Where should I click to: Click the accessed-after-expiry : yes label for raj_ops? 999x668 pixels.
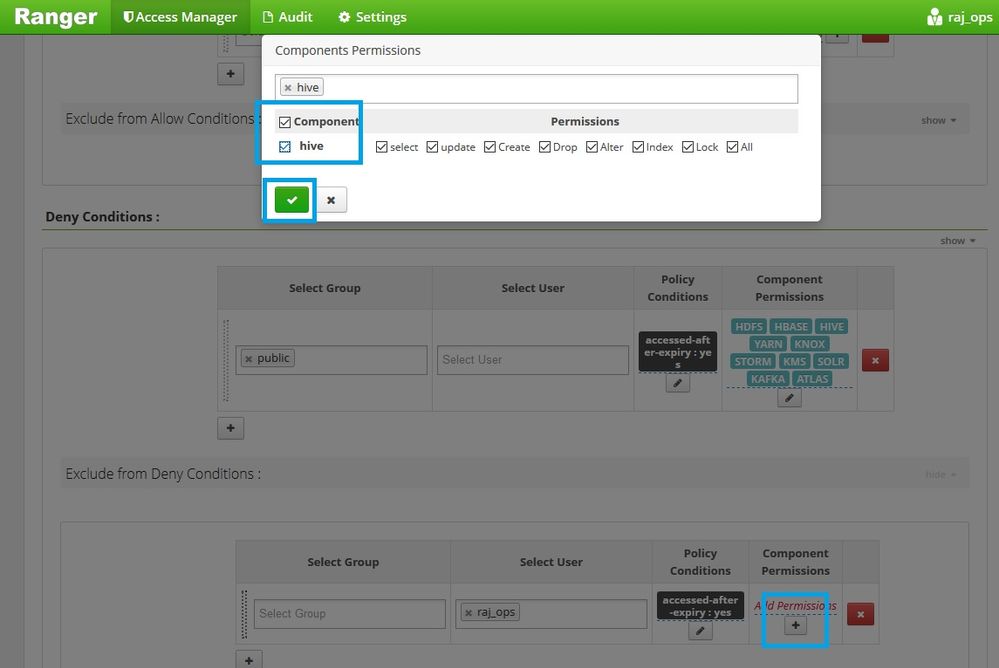[700, 606]
